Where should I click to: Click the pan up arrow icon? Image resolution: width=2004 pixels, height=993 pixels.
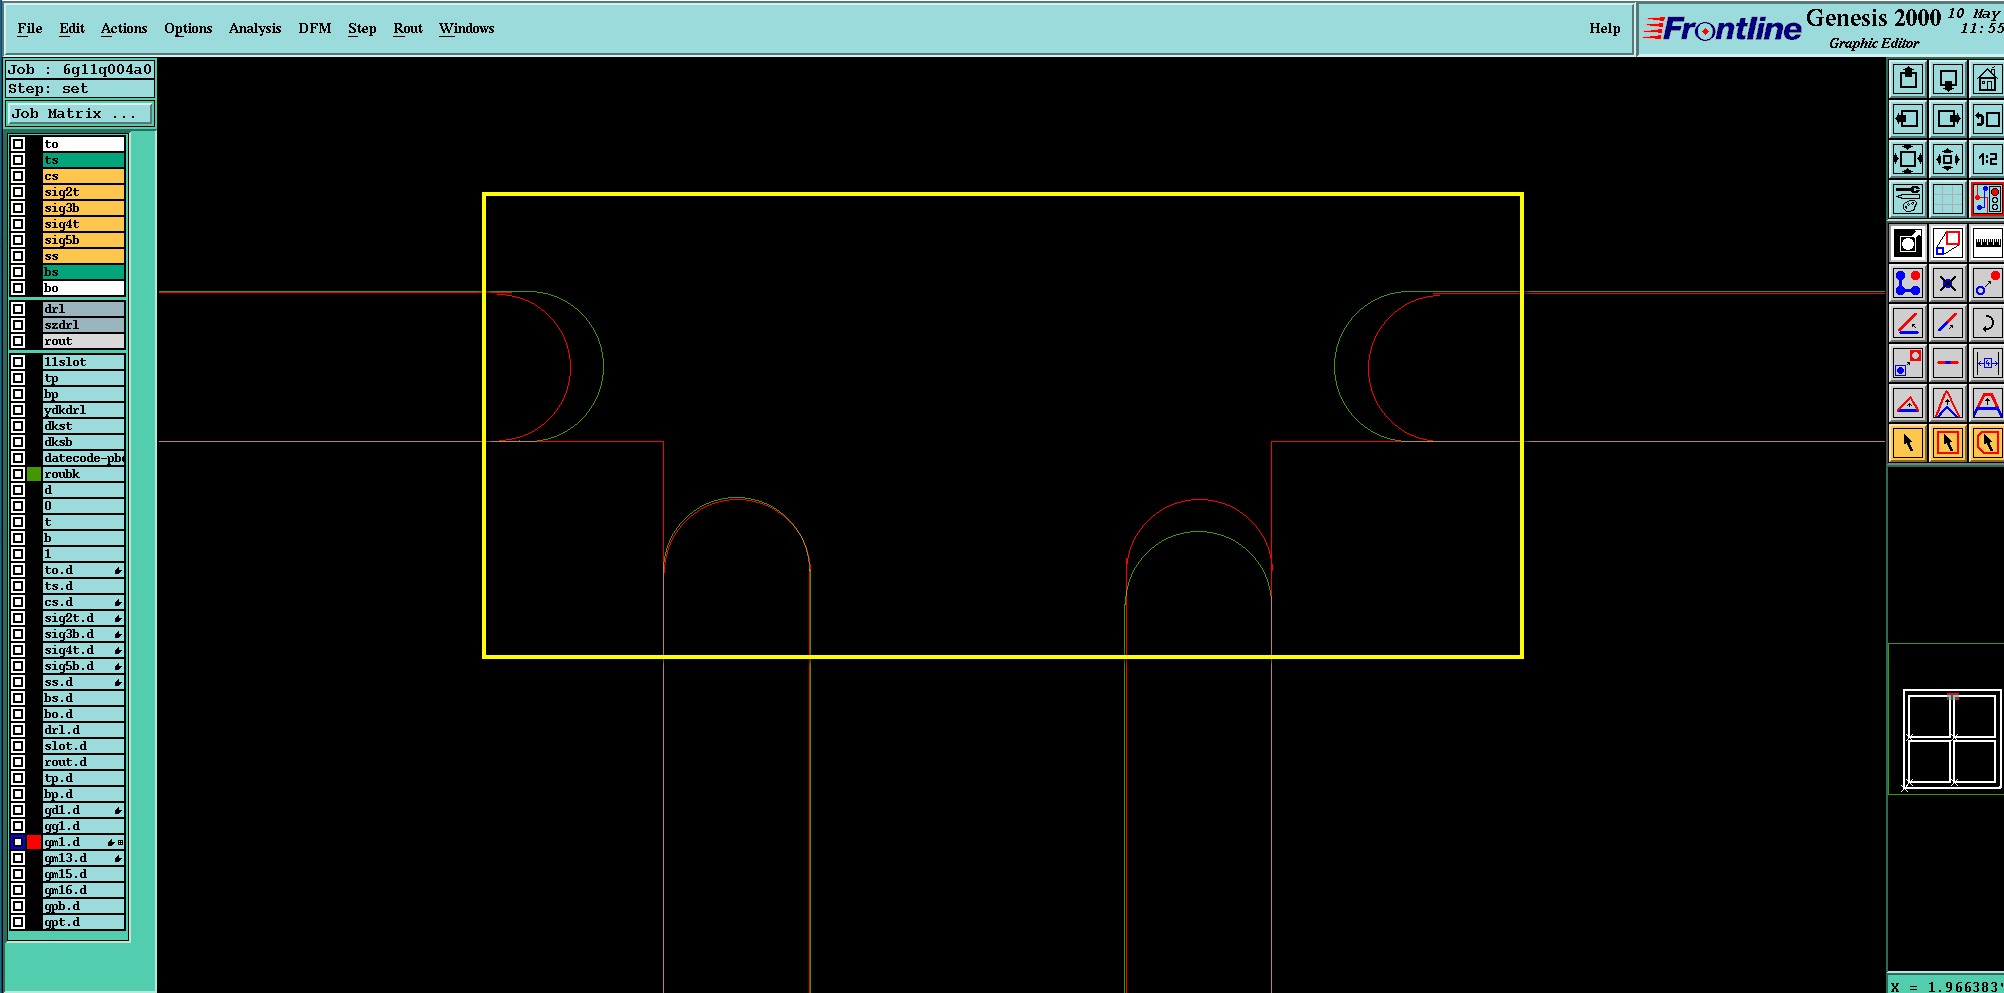coord(1907,79)
